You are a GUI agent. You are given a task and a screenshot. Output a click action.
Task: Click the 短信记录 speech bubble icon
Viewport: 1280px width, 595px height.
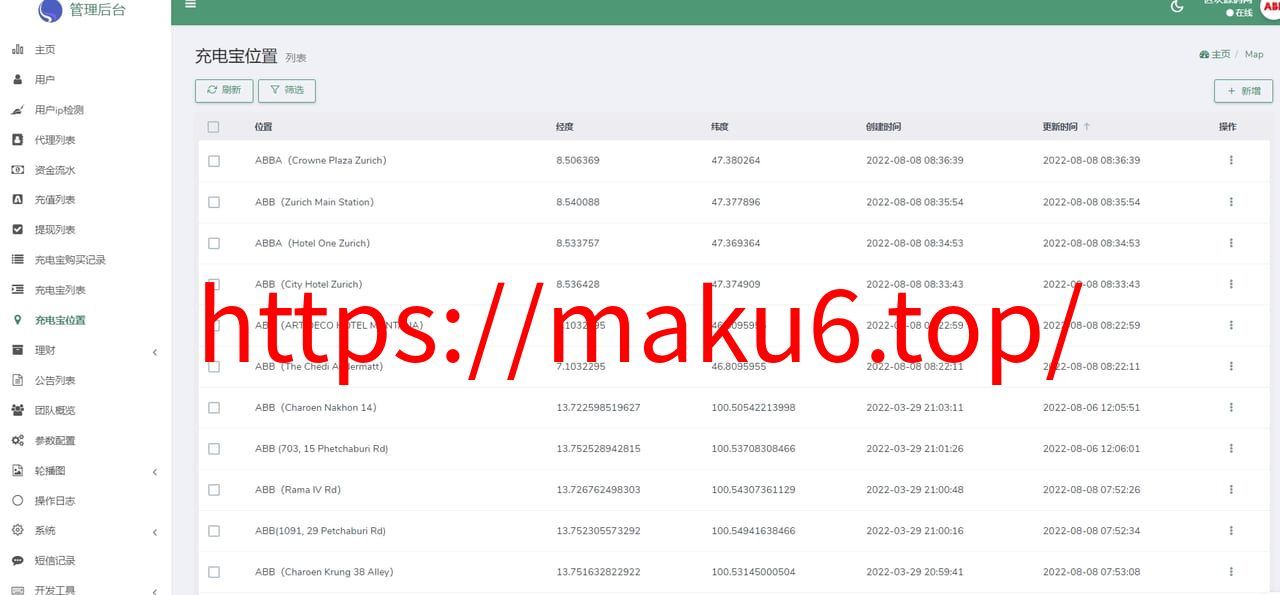pyautogui.click(x=17, y=560)
